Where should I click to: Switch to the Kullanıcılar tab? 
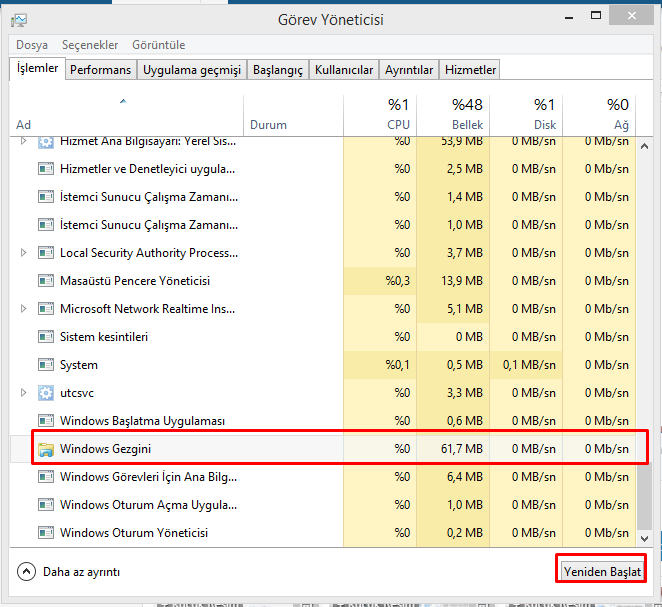point(344,70)
